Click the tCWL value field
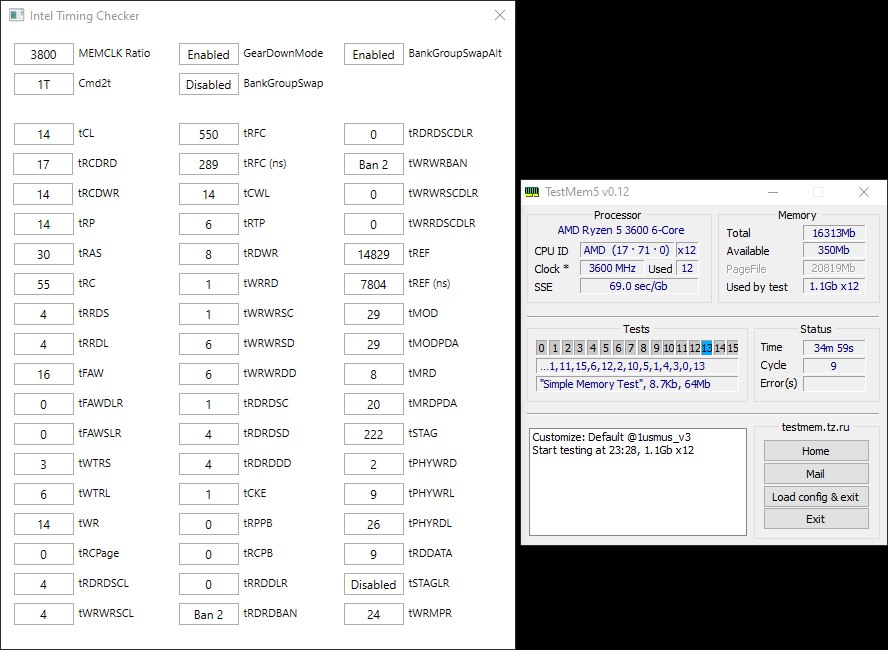 (208, 194)
